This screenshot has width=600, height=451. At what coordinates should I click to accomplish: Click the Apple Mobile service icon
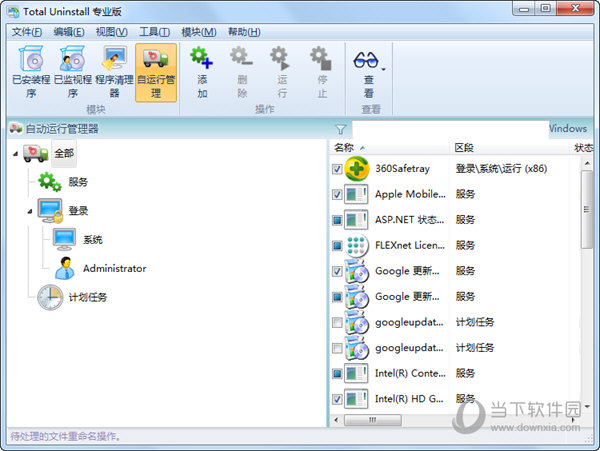(x=356, y=194)
